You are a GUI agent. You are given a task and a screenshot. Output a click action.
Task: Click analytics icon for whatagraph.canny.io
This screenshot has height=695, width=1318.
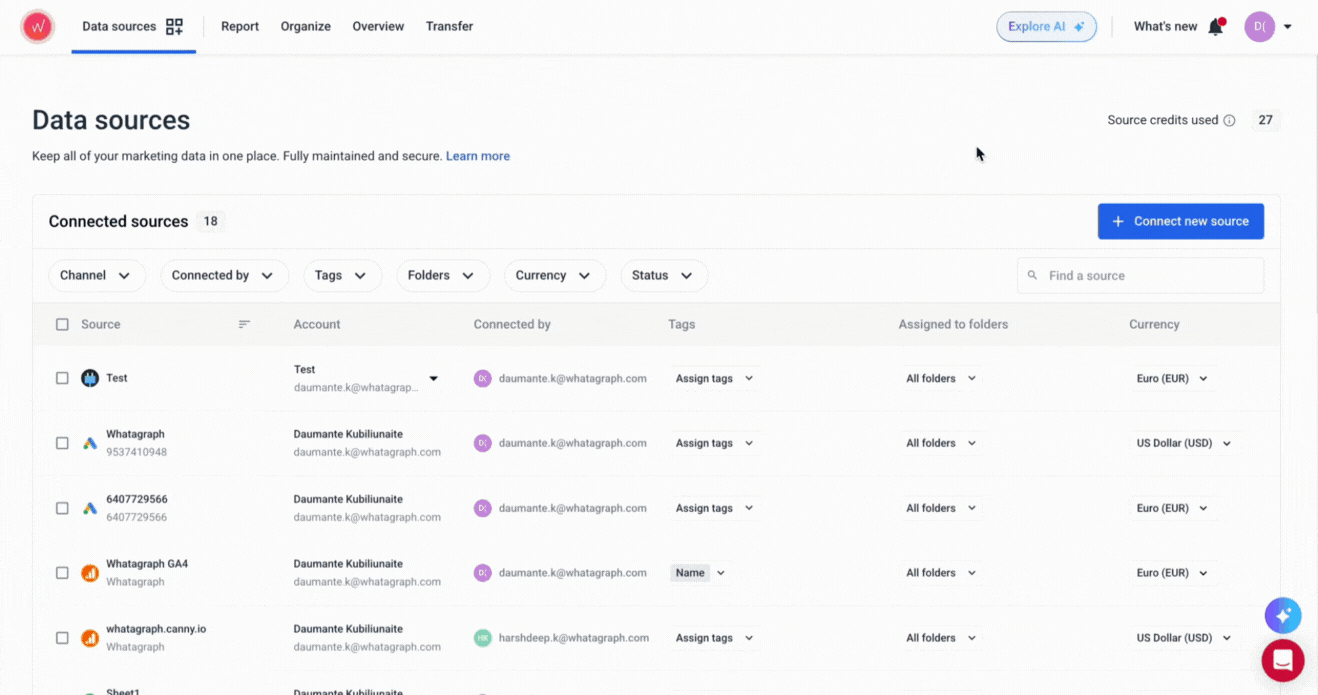90,638
